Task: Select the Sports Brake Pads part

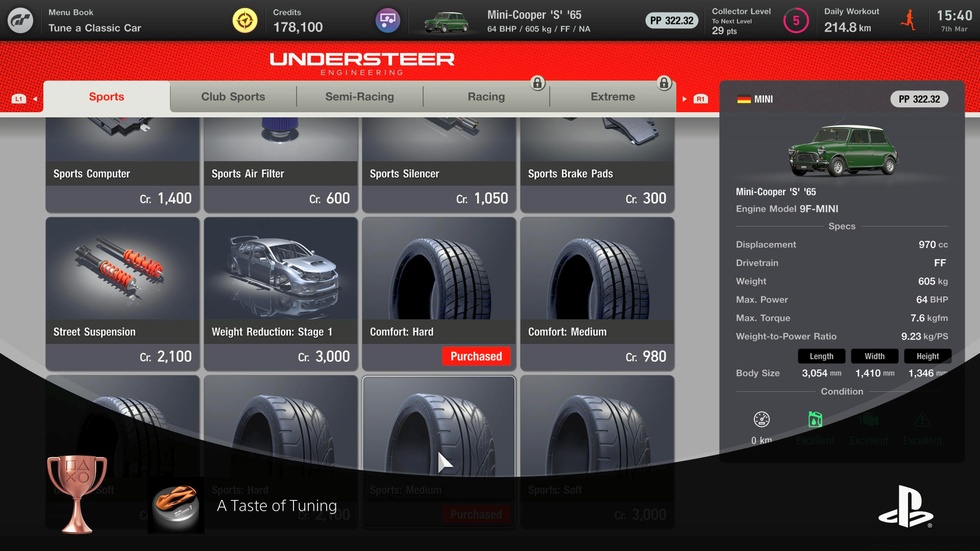Action: point(597,166)
